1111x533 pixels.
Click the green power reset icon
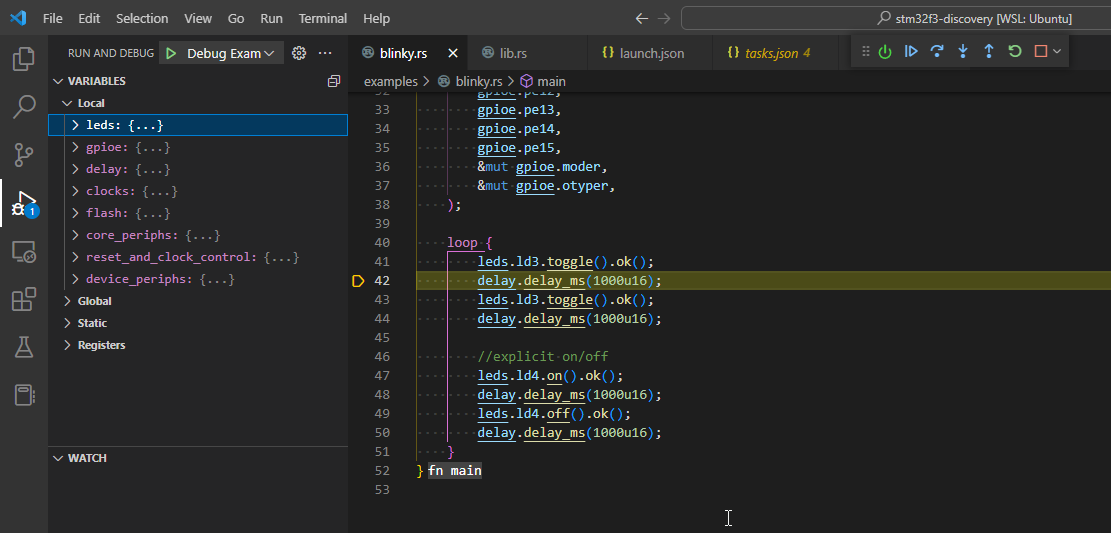(885, 51)
